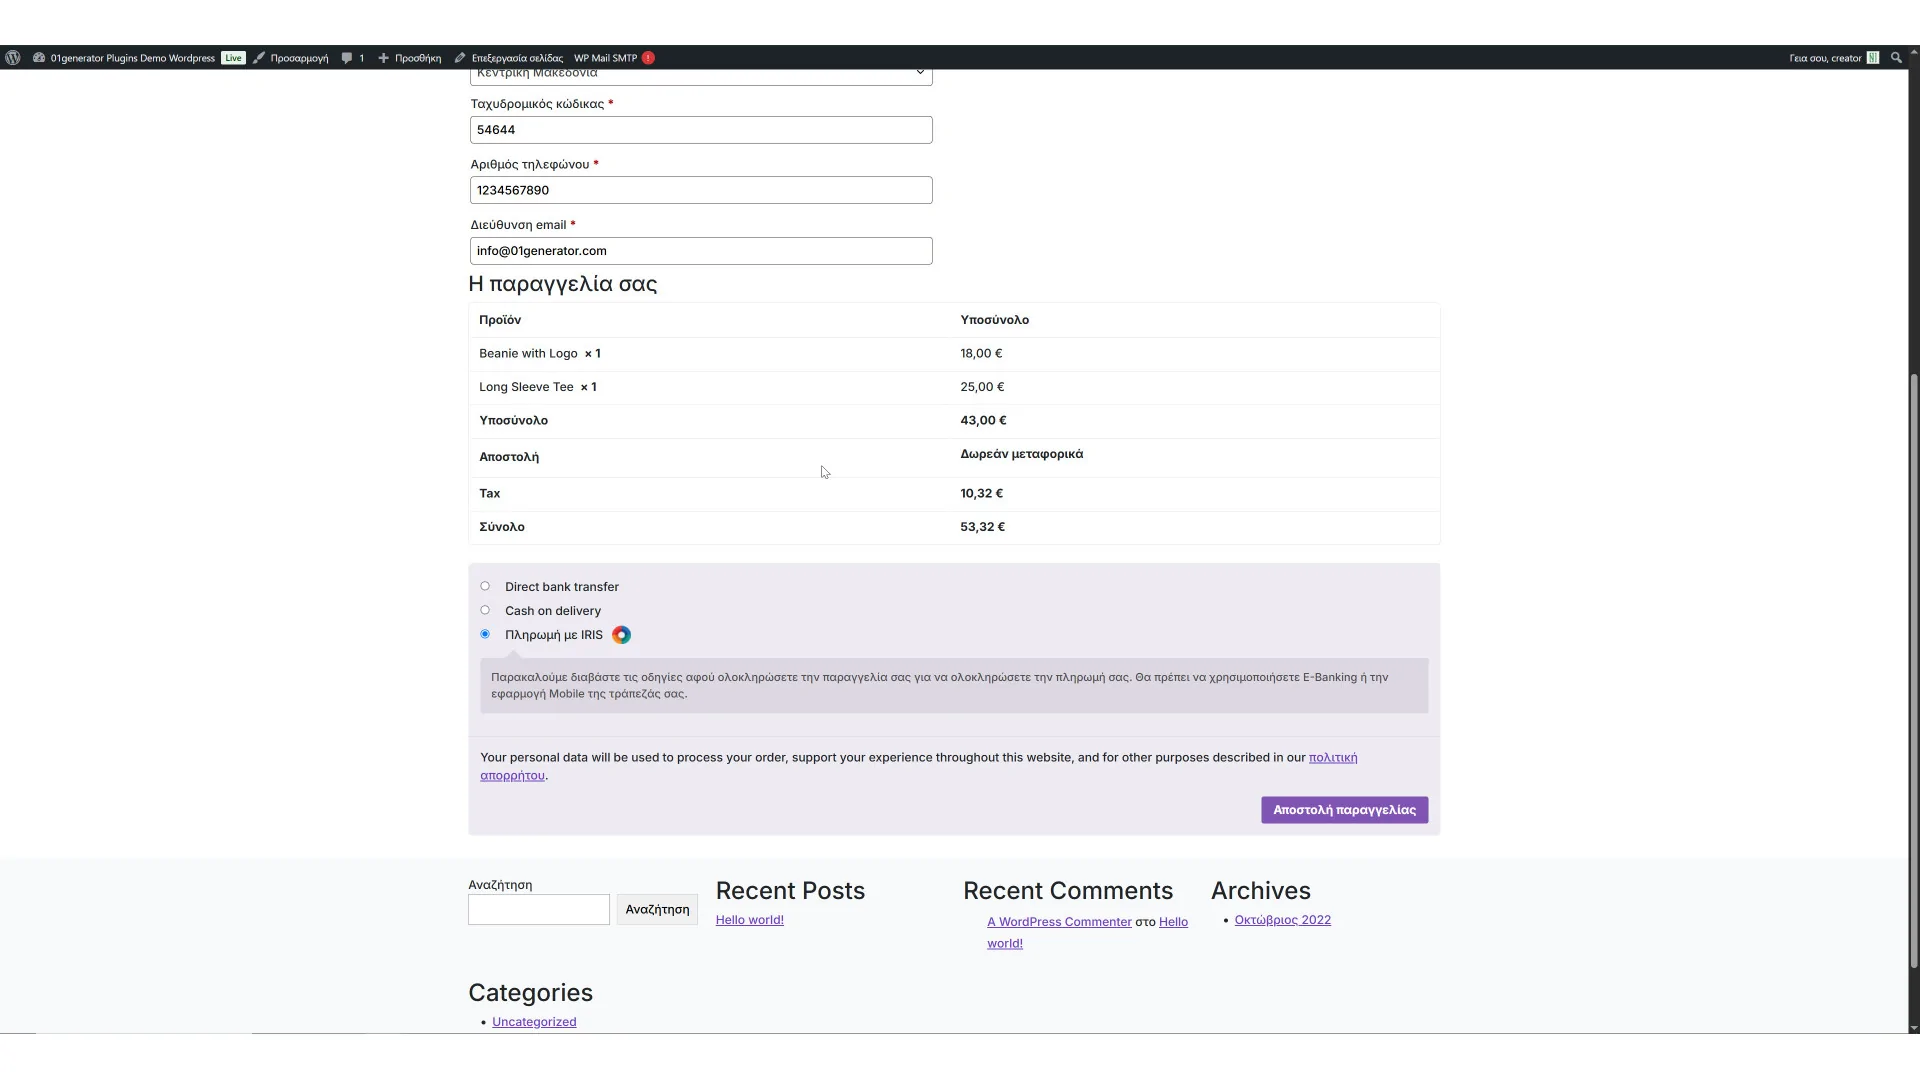The height and width of the screenshot is (1080, 1920).
Task: Click the Προσαρμογή brush icon
Action: pyautogui.click(x=259, y=58)
